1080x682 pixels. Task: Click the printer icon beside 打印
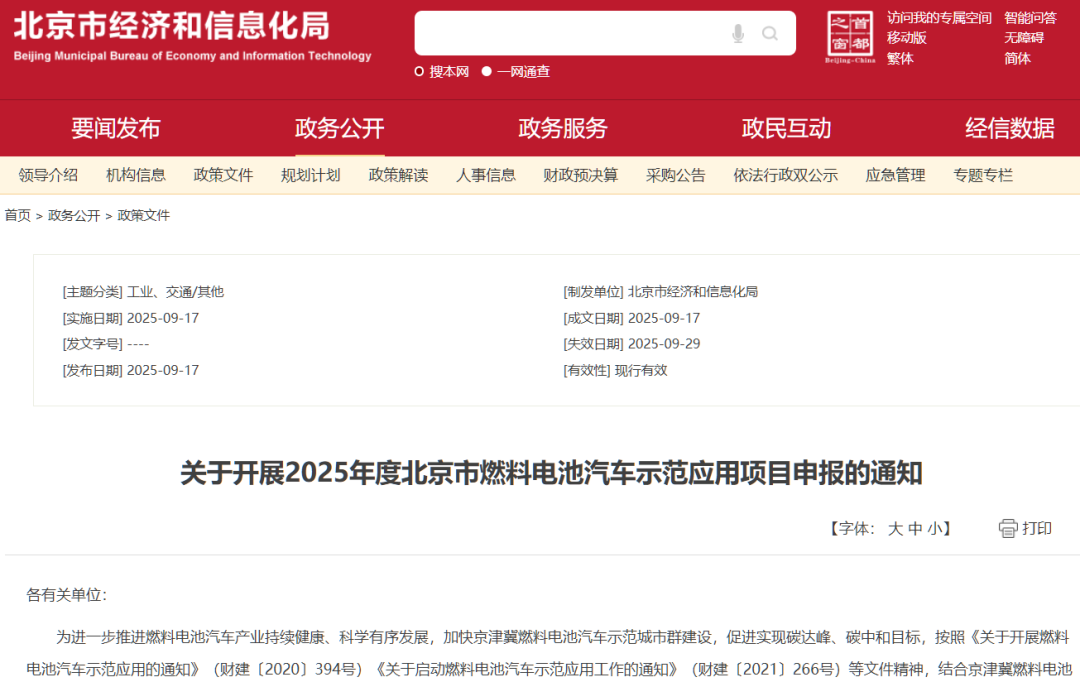point(1008,528)
